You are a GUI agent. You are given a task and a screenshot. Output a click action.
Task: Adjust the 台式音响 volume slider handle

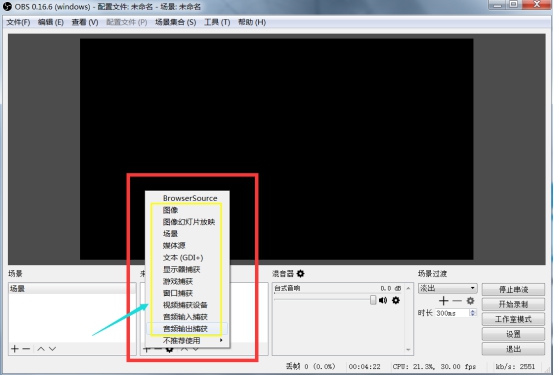[x=373, y=300]
